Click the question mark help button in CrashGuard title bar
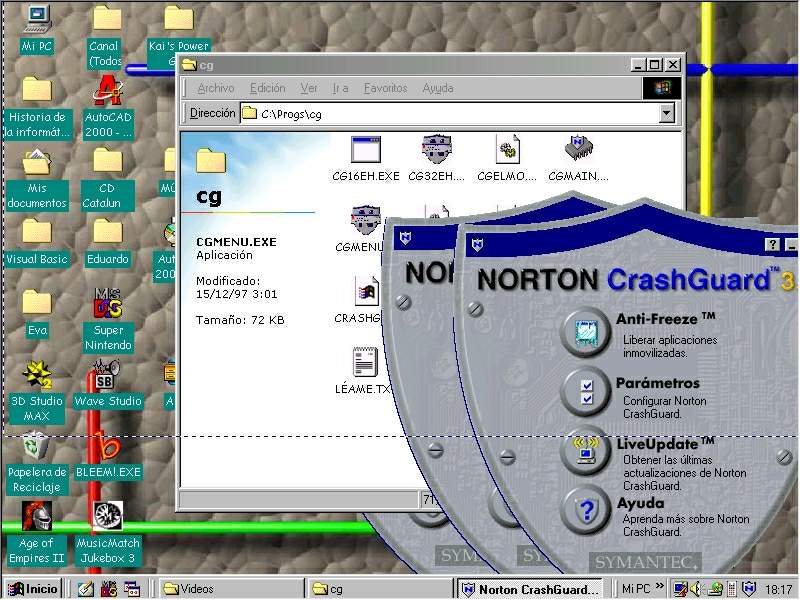 click(x=772, y=244)
